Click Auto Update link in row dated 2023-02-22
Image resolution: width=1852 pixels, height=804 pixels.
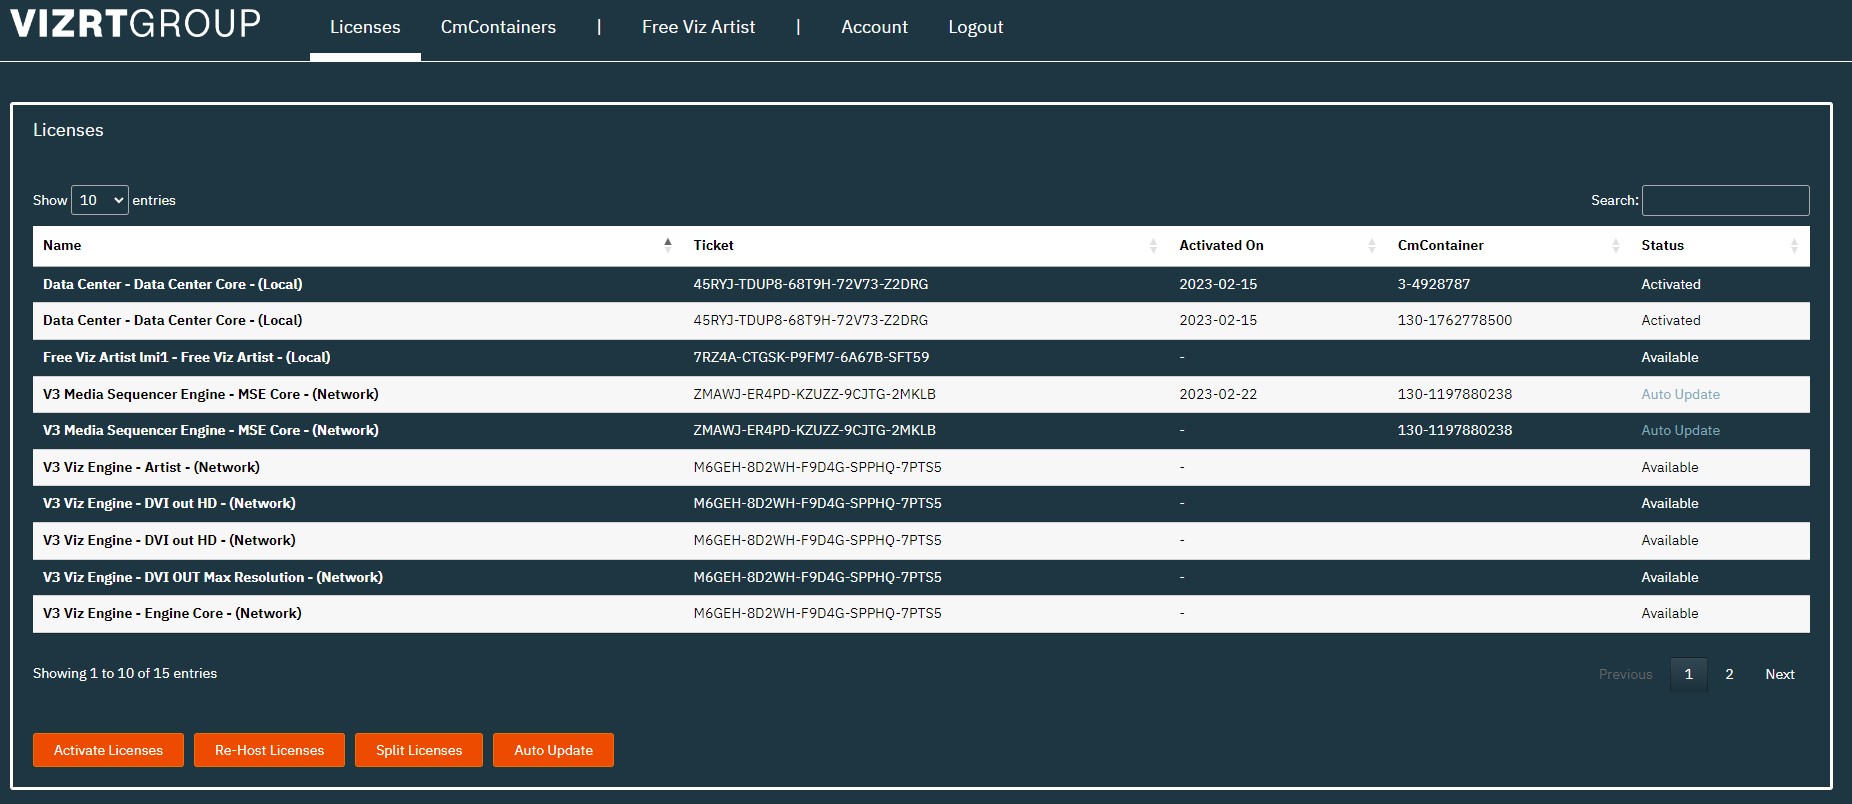click(x=1680, y=394)
